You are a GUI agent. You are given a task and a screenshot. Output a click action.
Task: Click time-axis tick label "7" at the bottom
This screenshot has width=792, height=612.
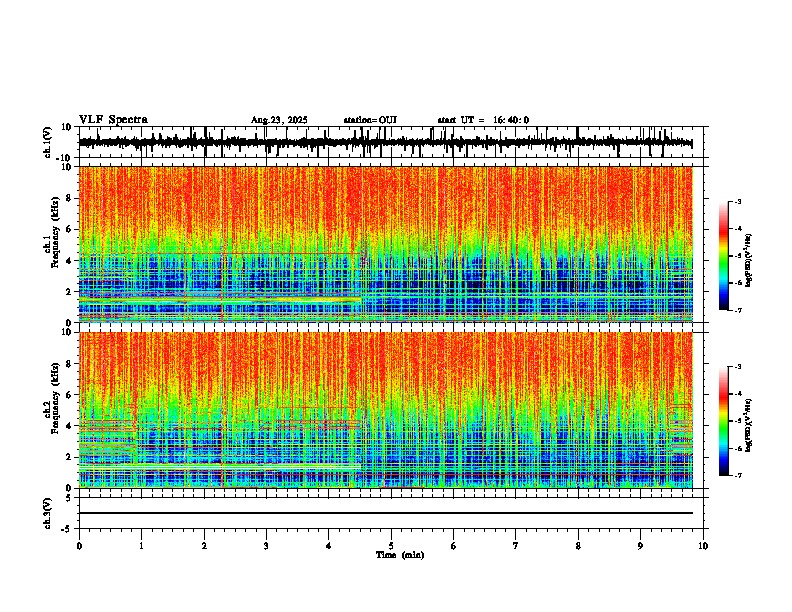(516, 546)
